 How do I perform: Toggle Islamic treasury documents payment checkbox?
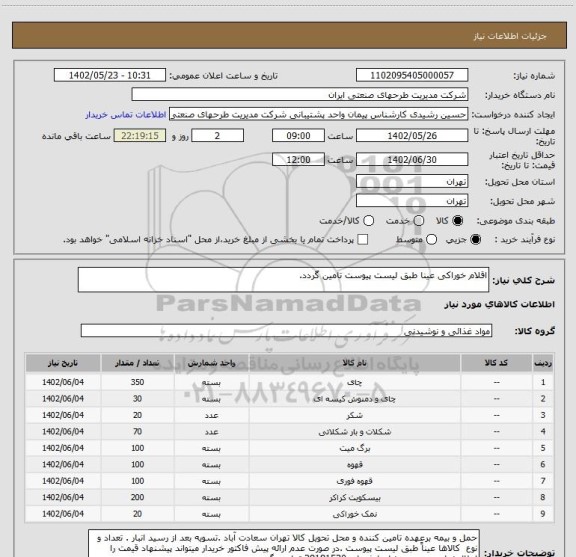[363, 240]
